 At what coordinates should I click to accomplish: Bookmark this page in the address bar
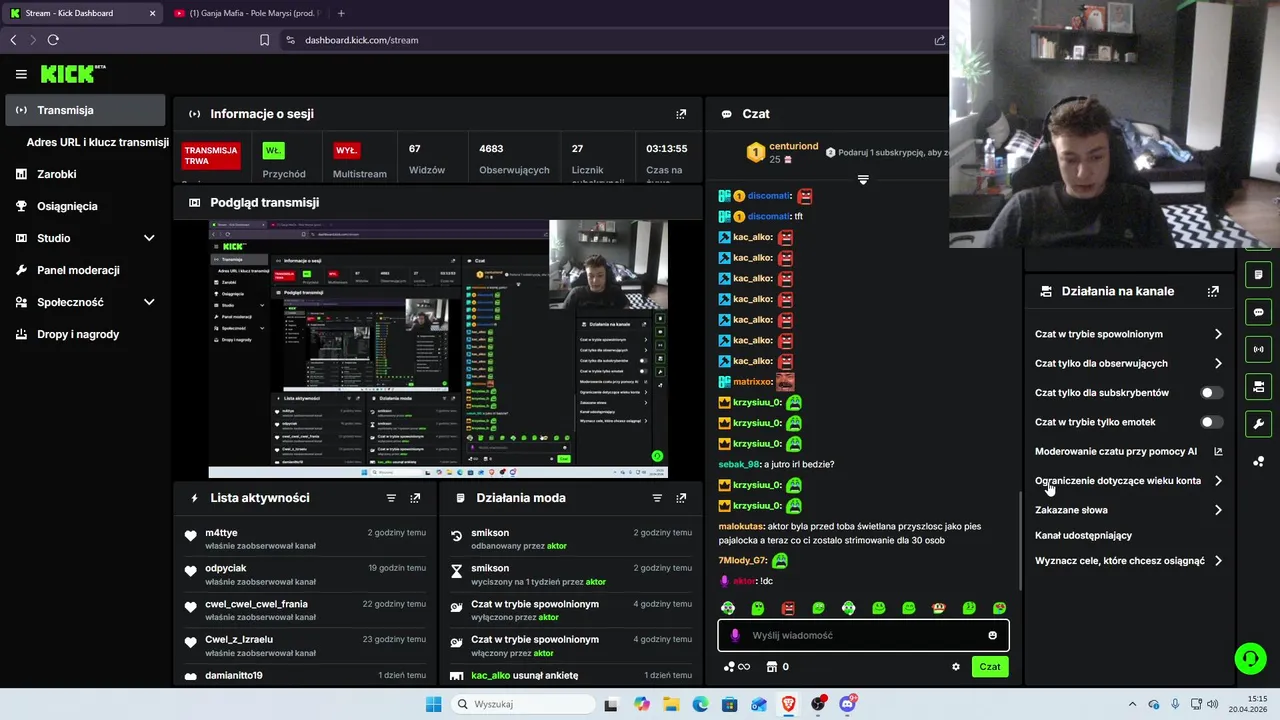(x=264, y=40)
